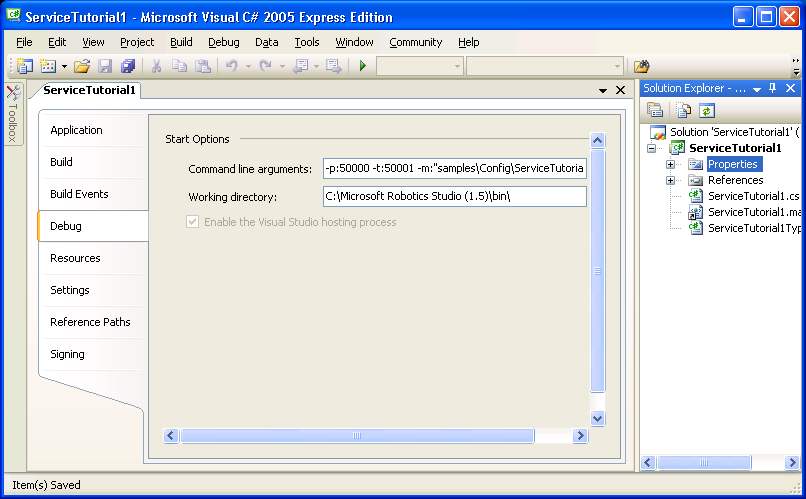Open the Community menu
Image resolution: width=806 pixels, height=499 pixels.
pos(415,42)
